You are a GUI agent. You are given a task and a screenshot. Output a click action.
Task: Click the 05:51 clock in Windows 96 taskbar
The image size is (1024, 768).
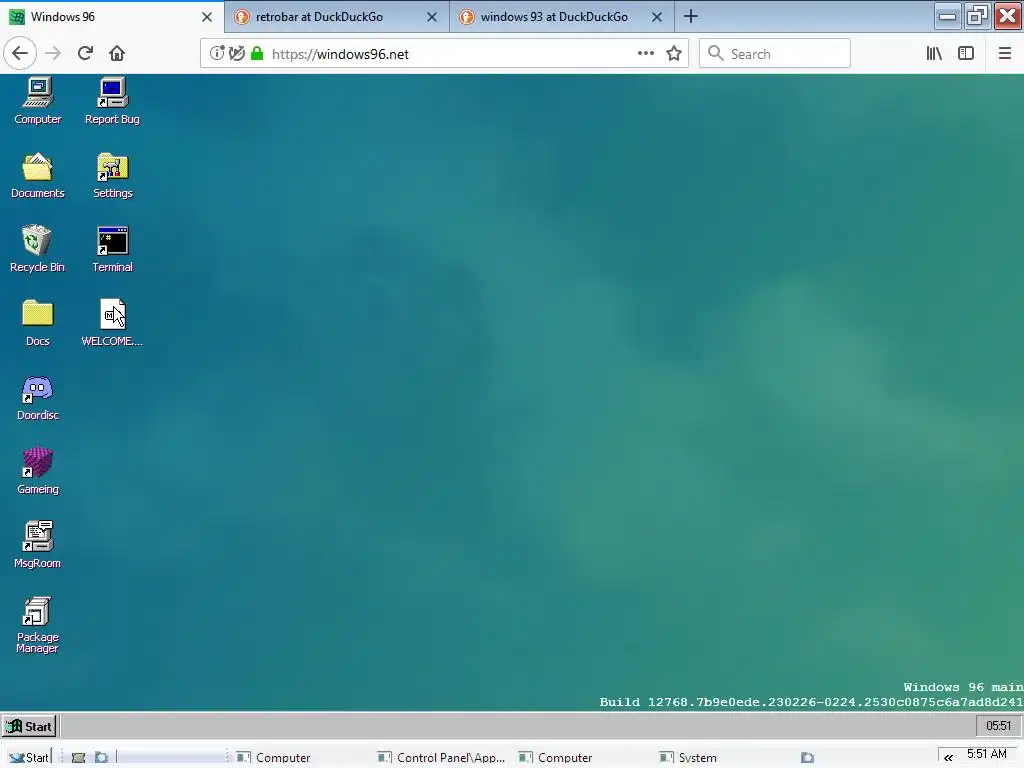(x=999, y=726)
